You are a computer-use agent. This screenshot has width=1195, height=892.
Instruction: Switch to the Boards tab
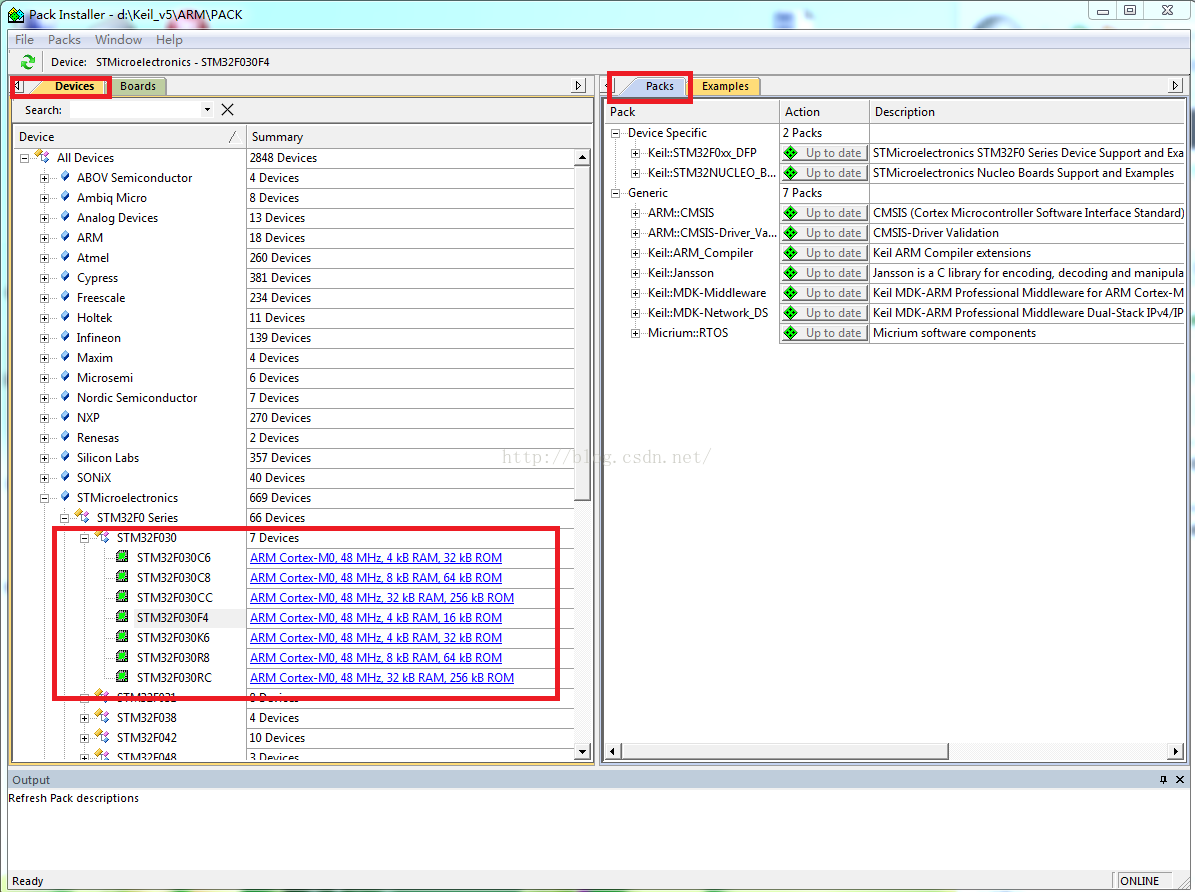138,86
